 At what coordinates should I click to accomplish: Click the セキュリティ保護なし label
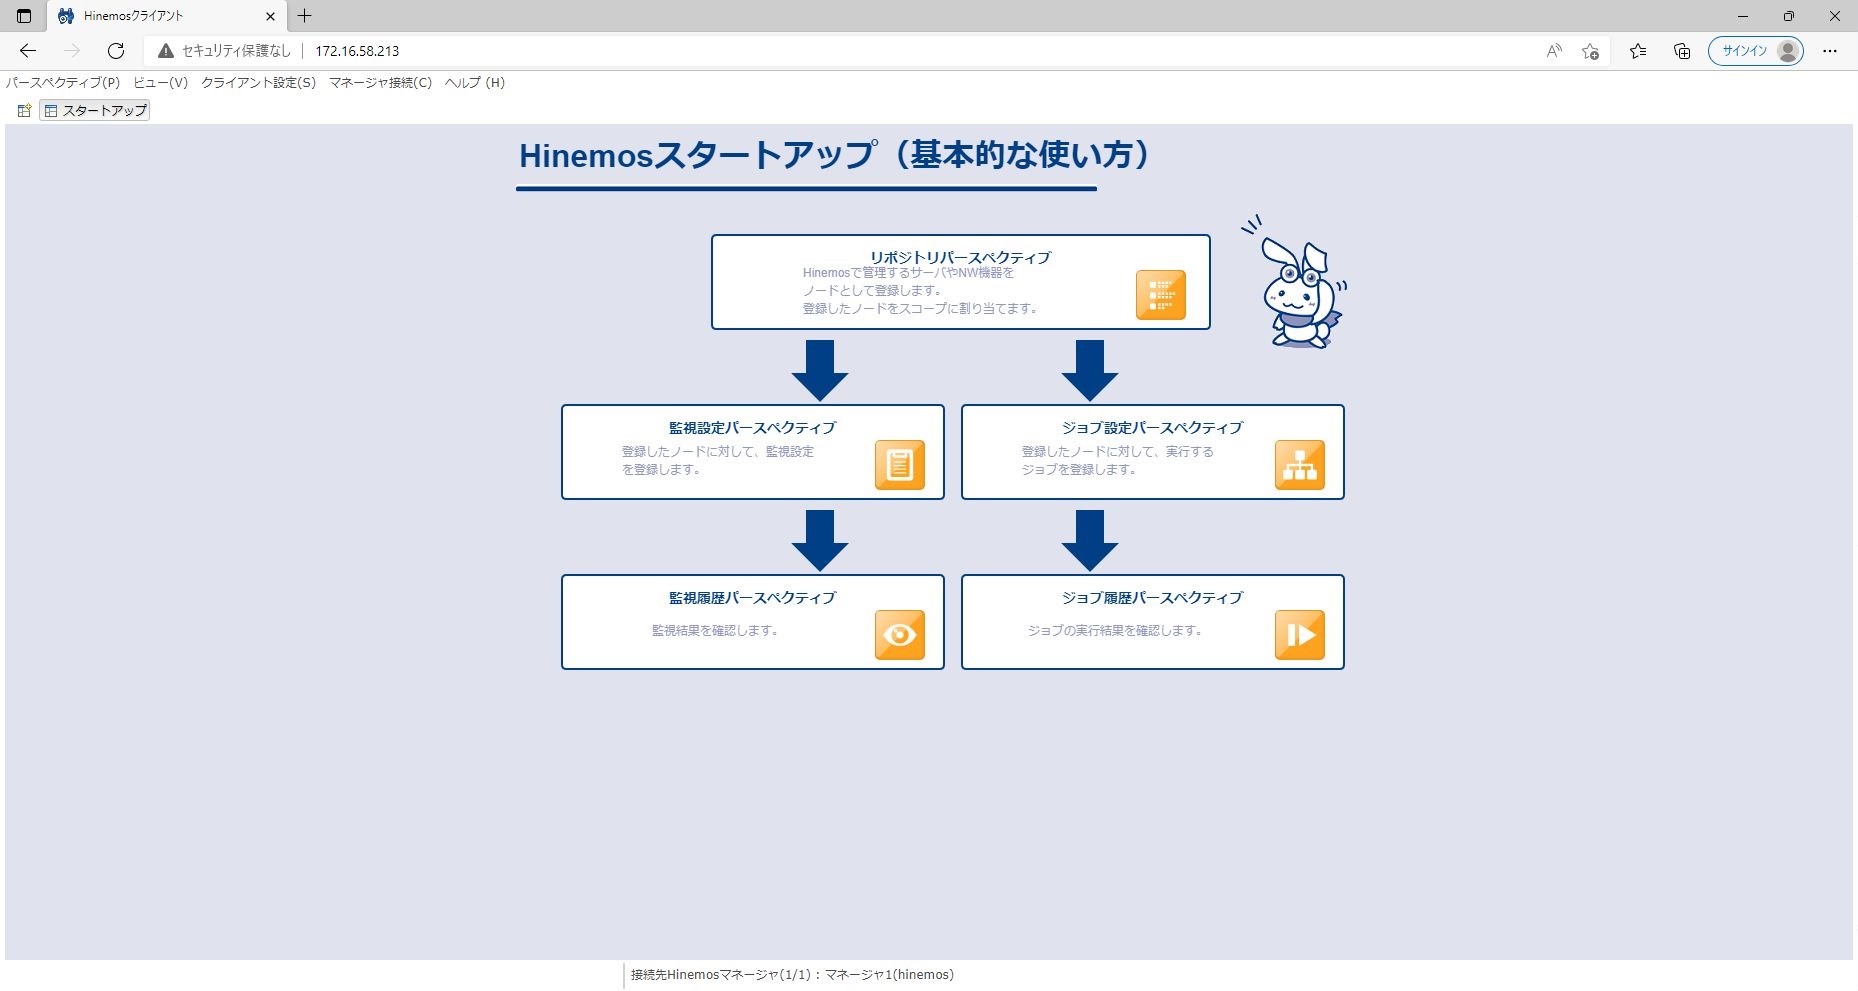click(236, 50)
